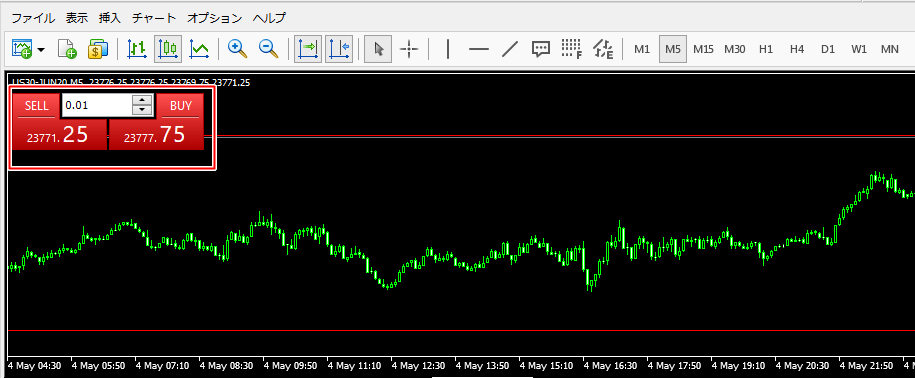Screen dimensions: 915x378
Task: Toggle the chart shift button
Action: (339, 49)
